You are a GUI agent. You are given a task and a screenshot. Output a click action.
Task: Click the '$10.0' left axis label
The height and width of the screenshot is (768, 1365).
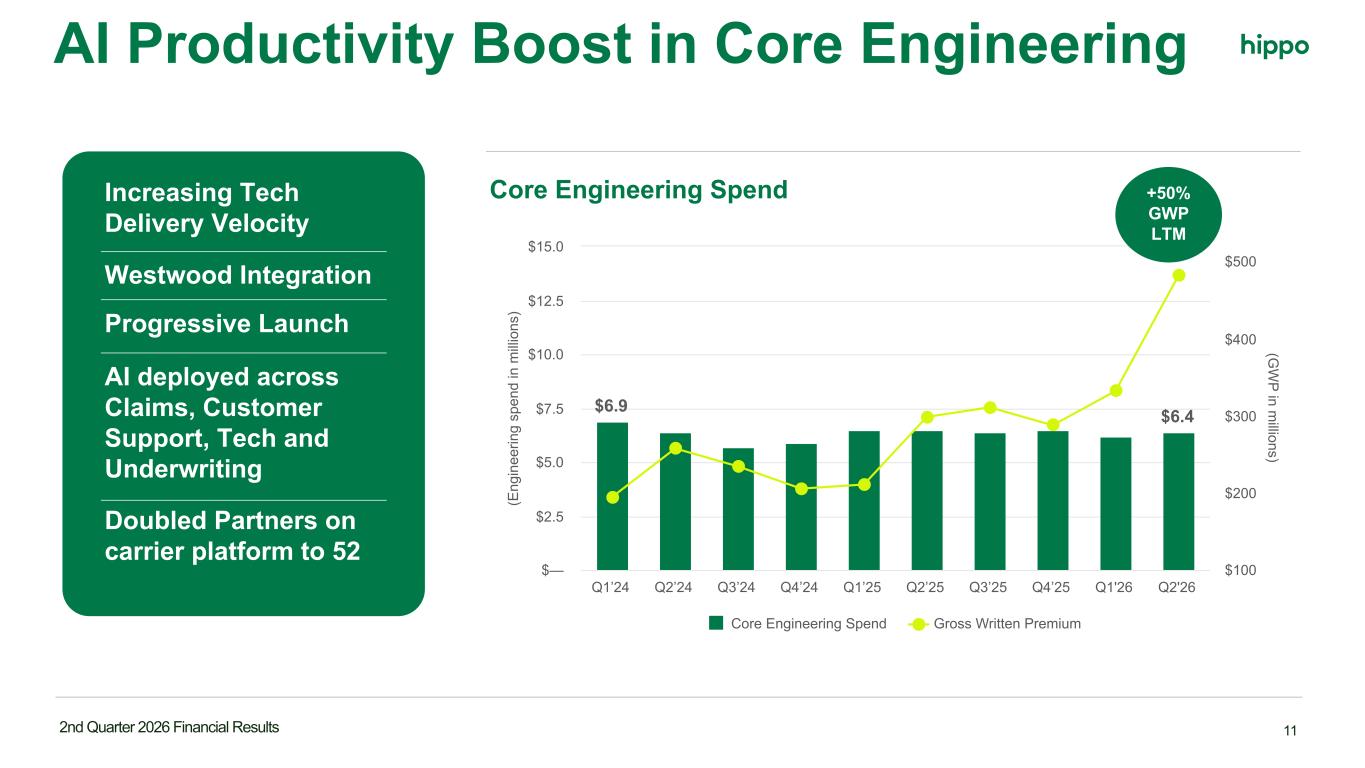[546, 354]
